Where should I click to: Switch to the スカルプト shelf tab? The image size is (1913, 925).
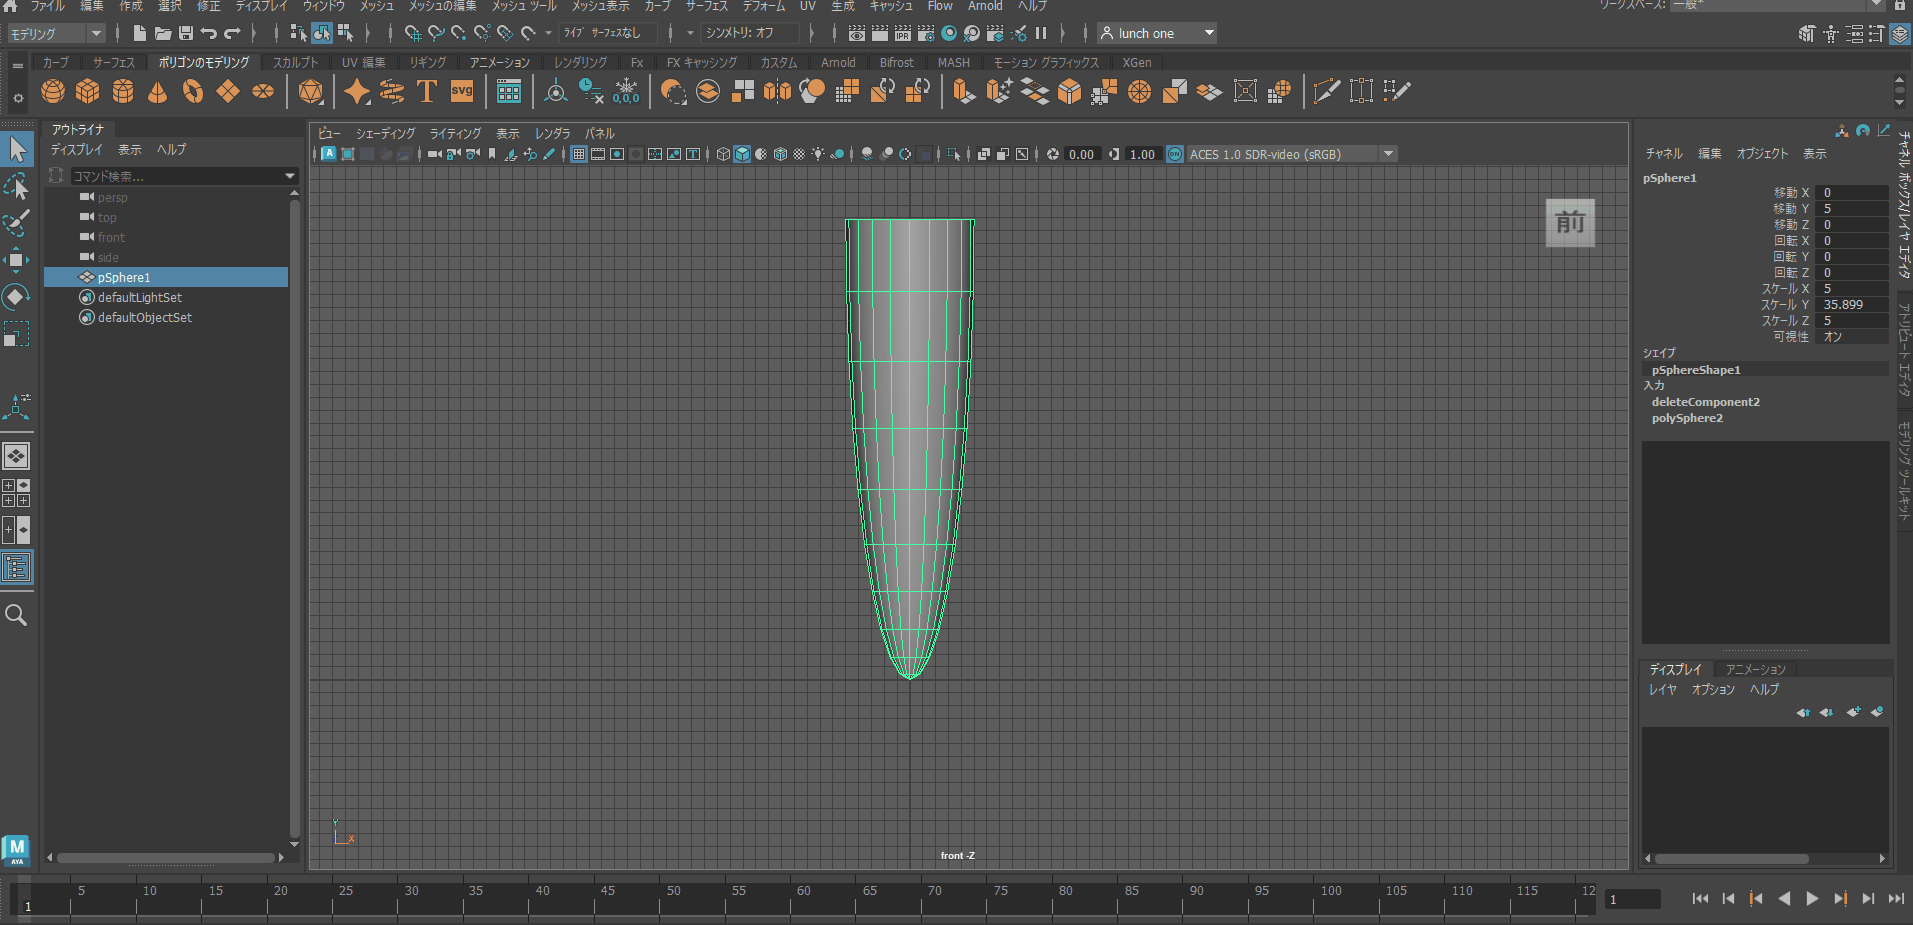pyautogui.click(x=295, y=62)
